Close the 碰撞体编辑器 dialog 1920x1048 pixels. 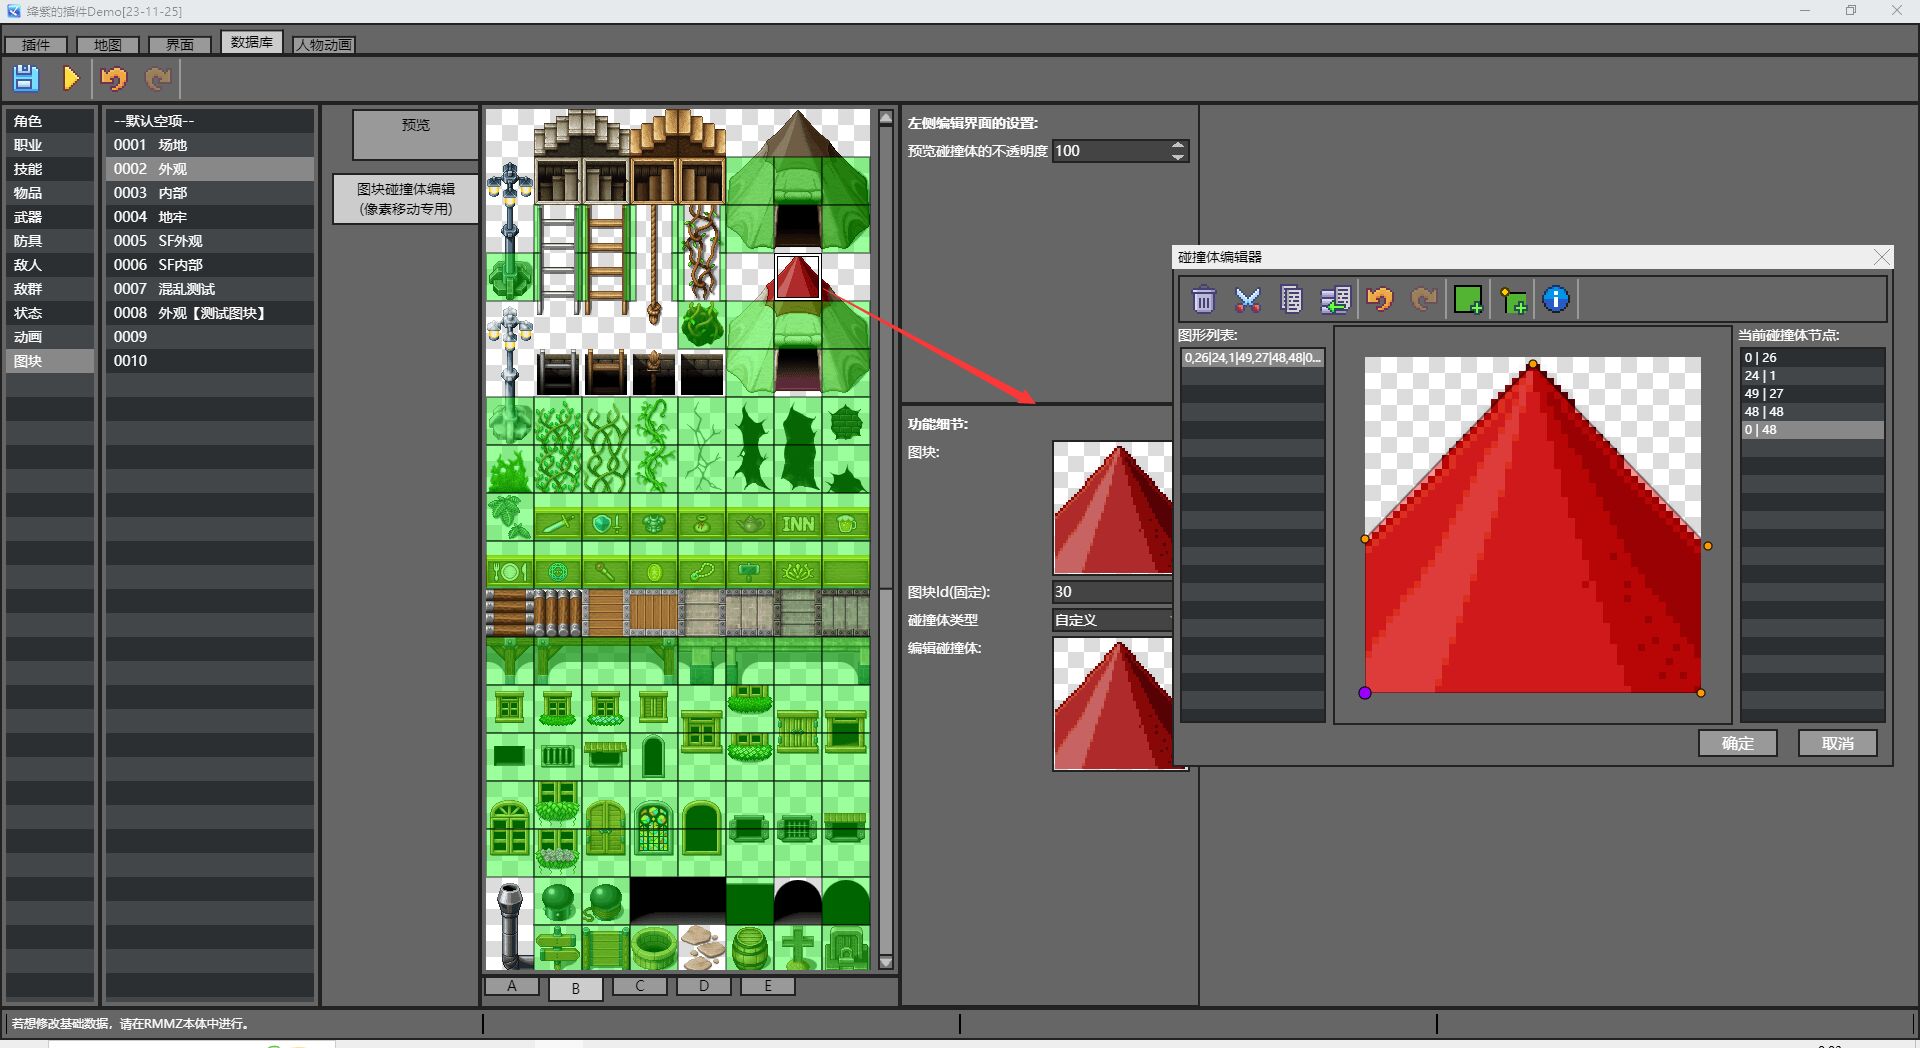coord(1882,257)
